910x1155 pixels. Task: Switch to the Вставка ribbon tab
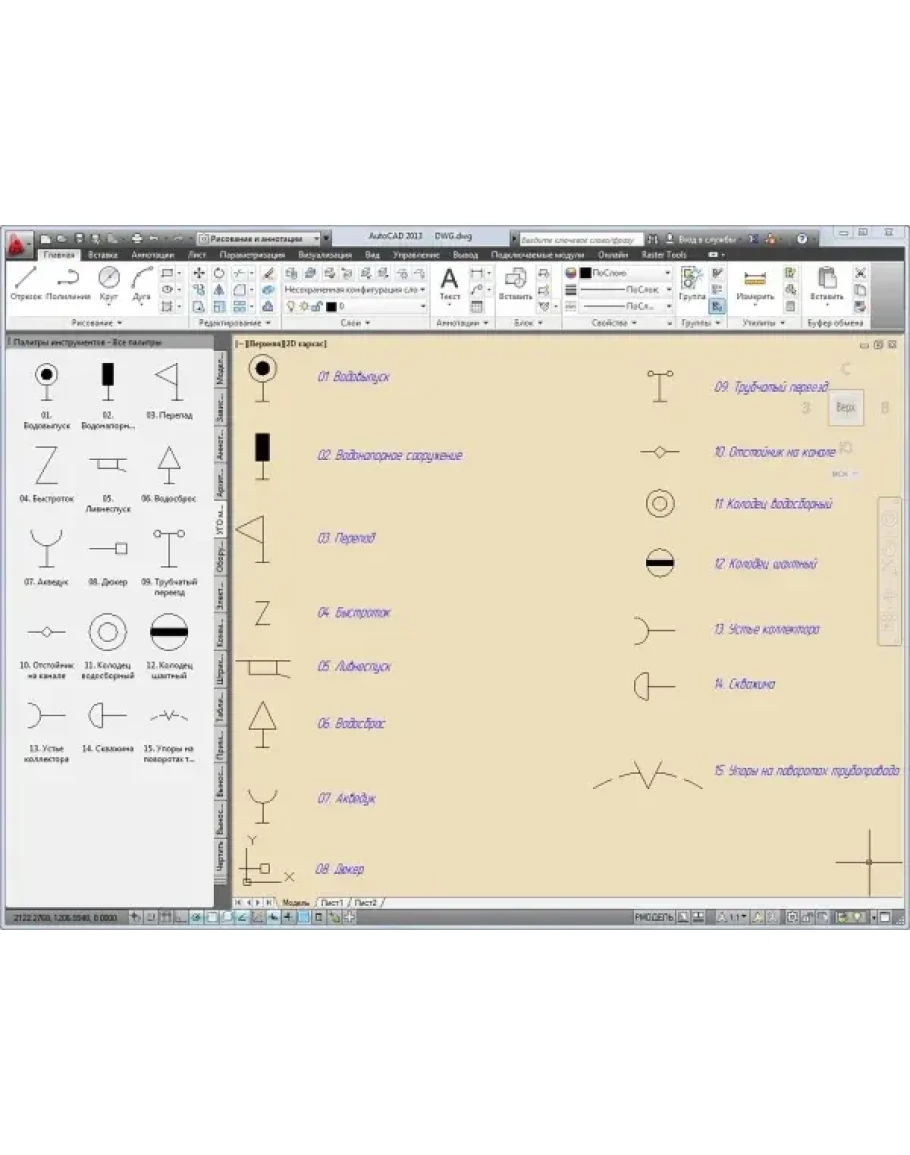point(103,255)
